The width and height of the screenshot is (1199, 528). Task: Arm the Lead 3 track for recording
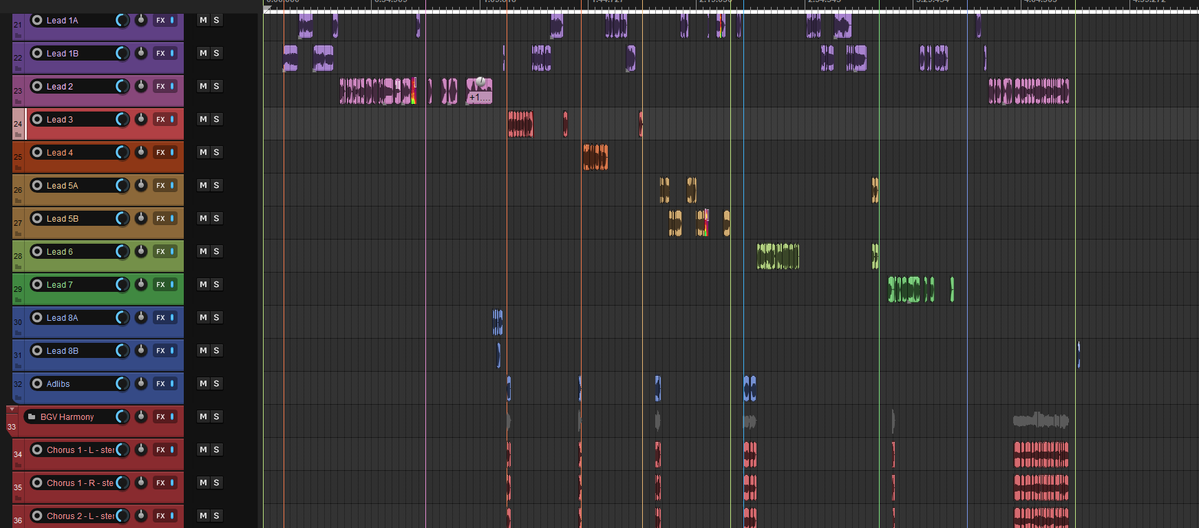37,119
